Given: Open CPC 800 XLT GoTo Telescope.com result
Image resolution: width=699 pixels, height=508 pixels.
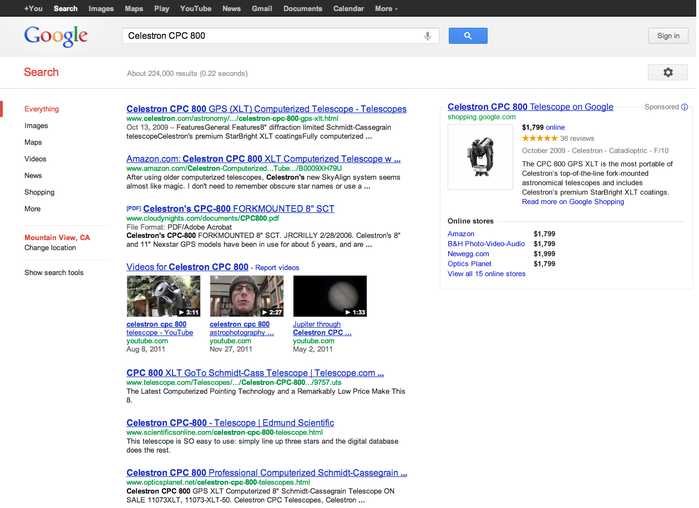Looking at the screenshot, I should click(255, 373).
